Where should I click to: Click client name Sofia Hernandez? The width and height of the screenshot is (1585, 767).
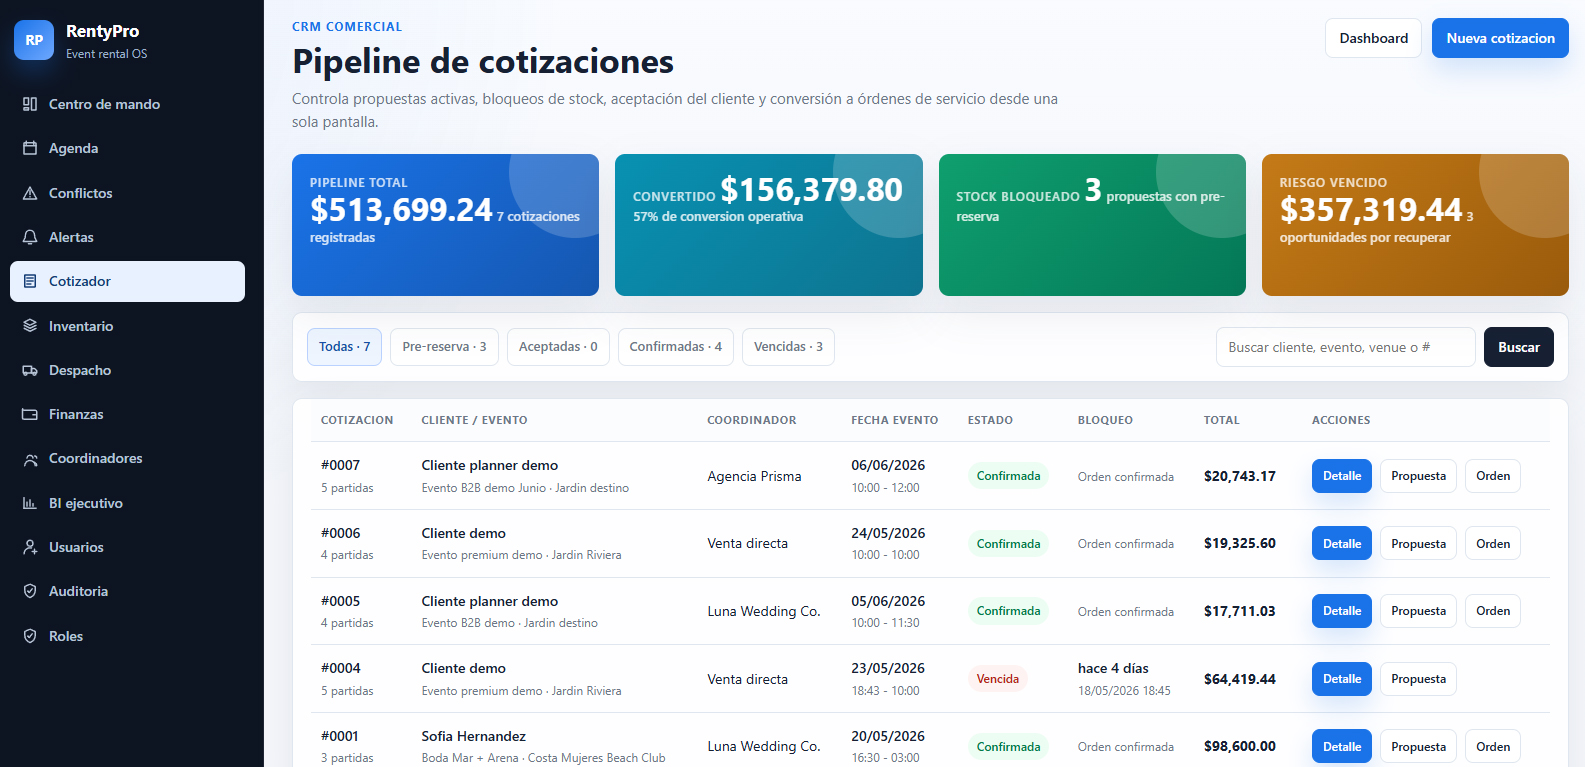474,736
